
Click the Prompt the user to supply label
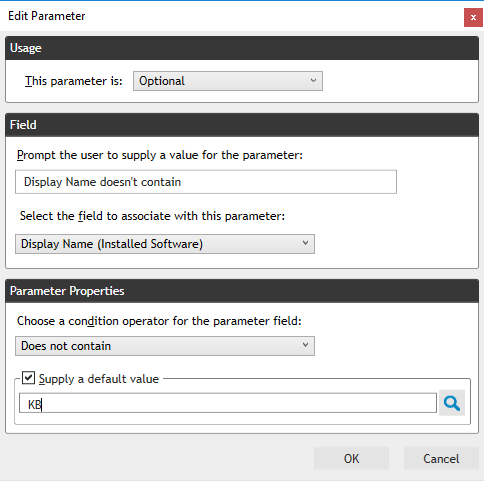click(160, 155)
